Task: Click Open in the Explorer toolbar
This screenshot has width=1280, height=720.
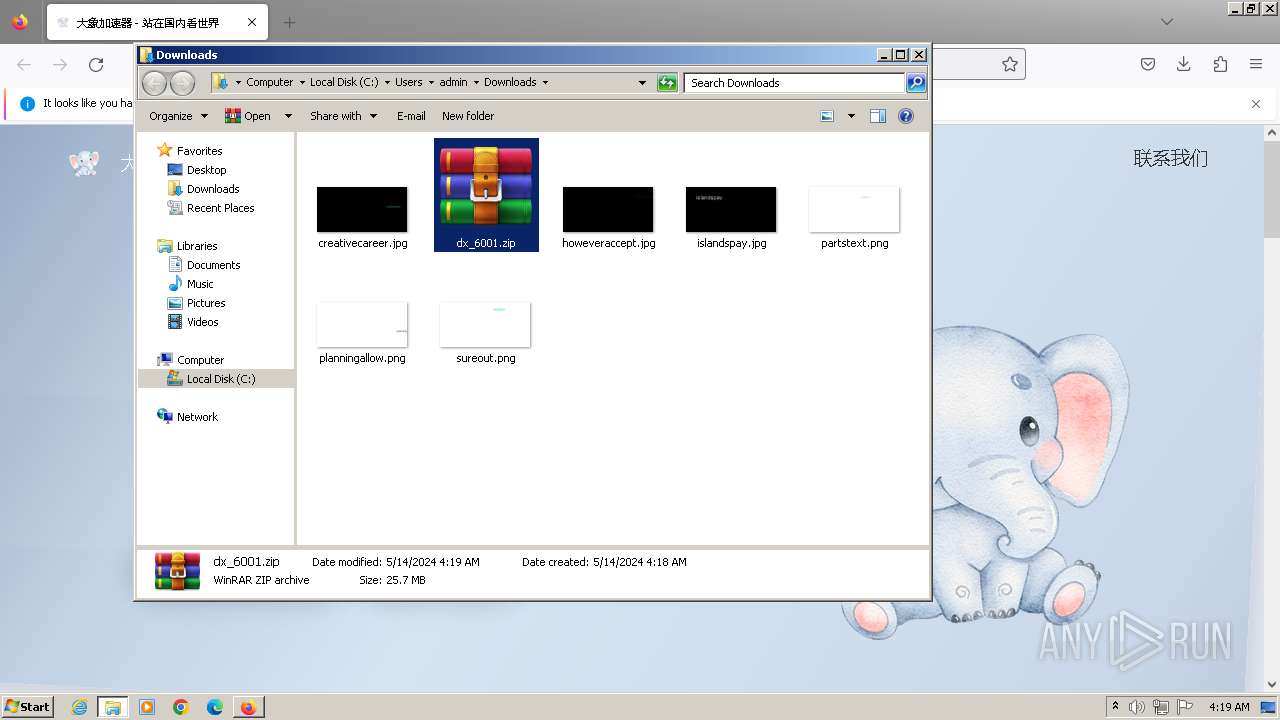Action: point(249,116)
